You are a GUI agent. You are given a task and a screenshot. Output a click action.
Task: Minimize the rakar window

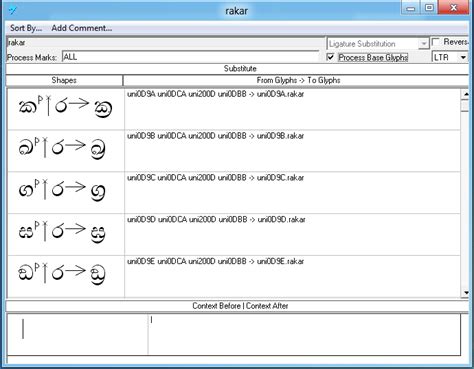point(411,8)
